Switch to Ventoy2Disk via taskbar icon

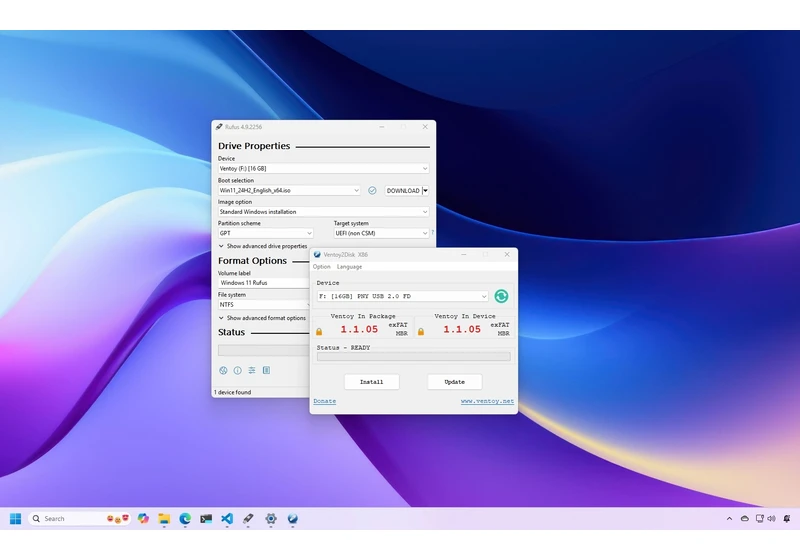click(292, 519)
